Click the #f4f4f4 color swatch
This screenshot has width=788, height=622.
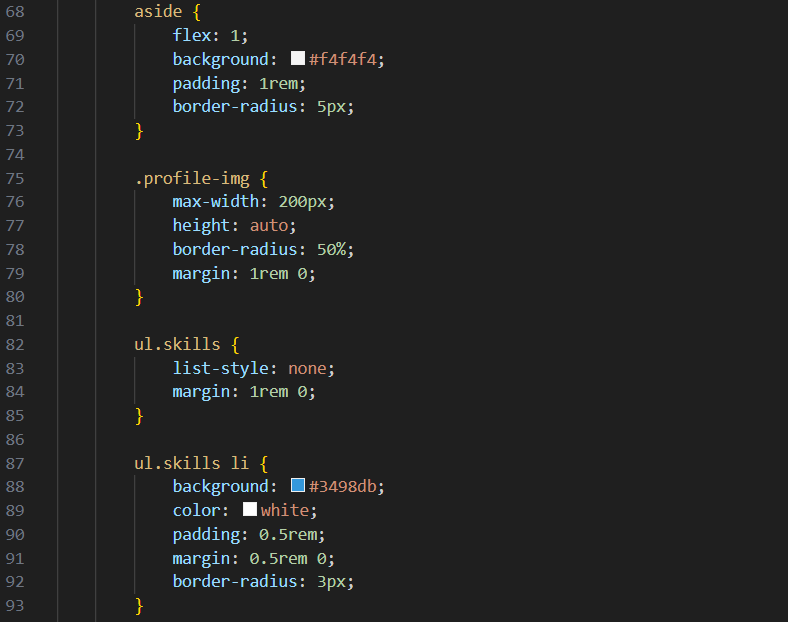tap(298, 59)
